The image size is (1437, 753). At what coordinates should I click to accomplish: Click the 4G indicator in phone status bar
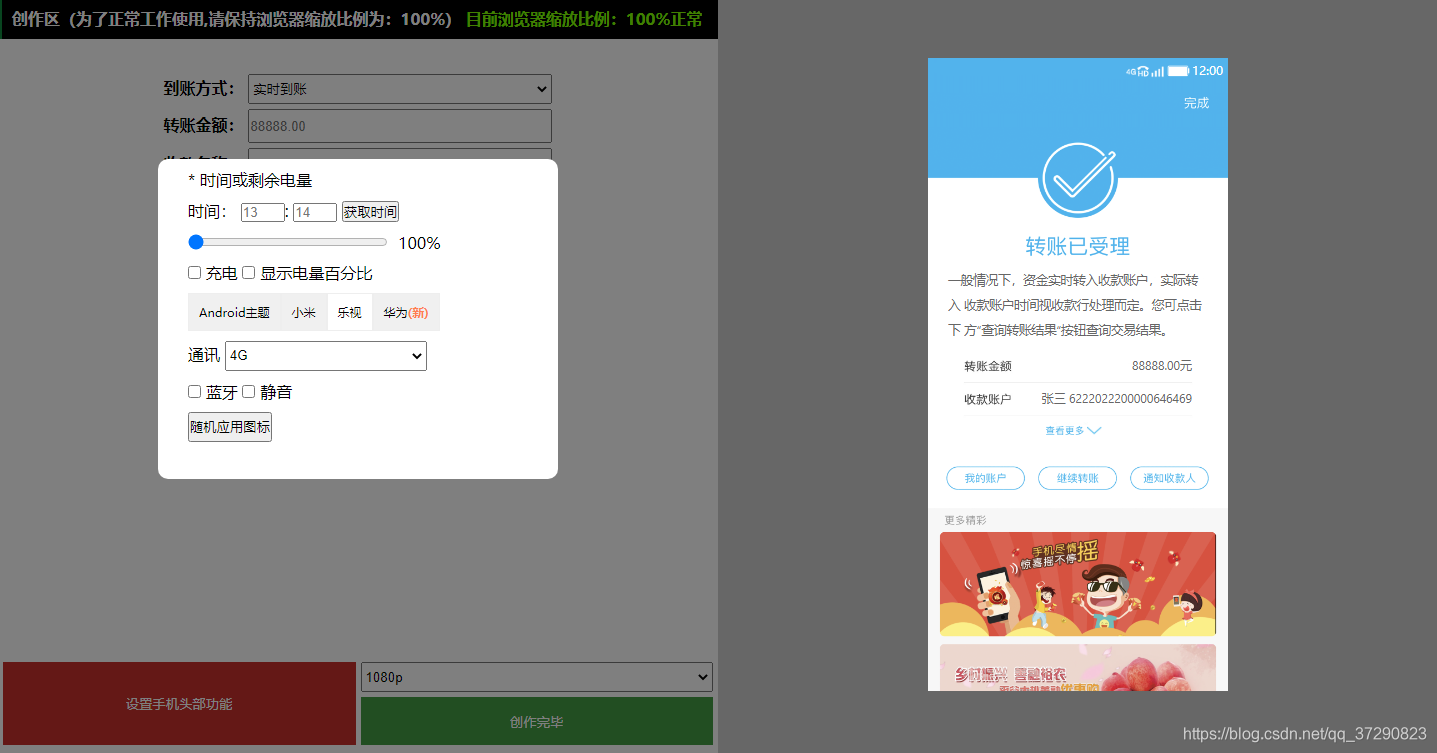tap(1131, 72)
